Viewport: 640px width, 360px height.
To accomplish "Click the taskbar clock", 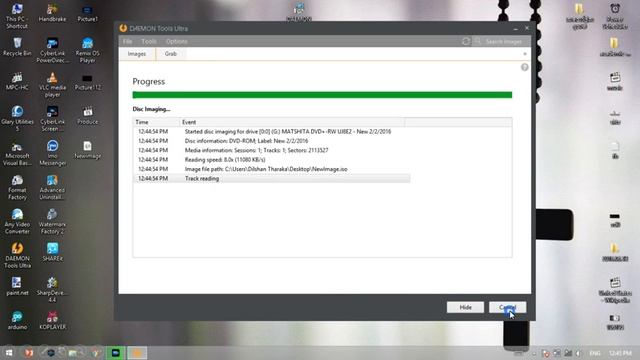I will 620,353.
